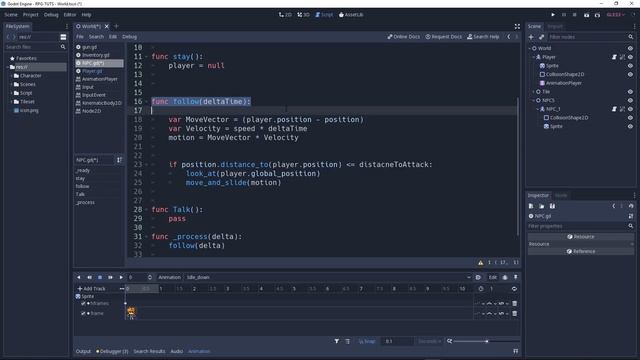Click the Animation tools button
This screenshot has height=360, width=640.
tap(169, 278)
